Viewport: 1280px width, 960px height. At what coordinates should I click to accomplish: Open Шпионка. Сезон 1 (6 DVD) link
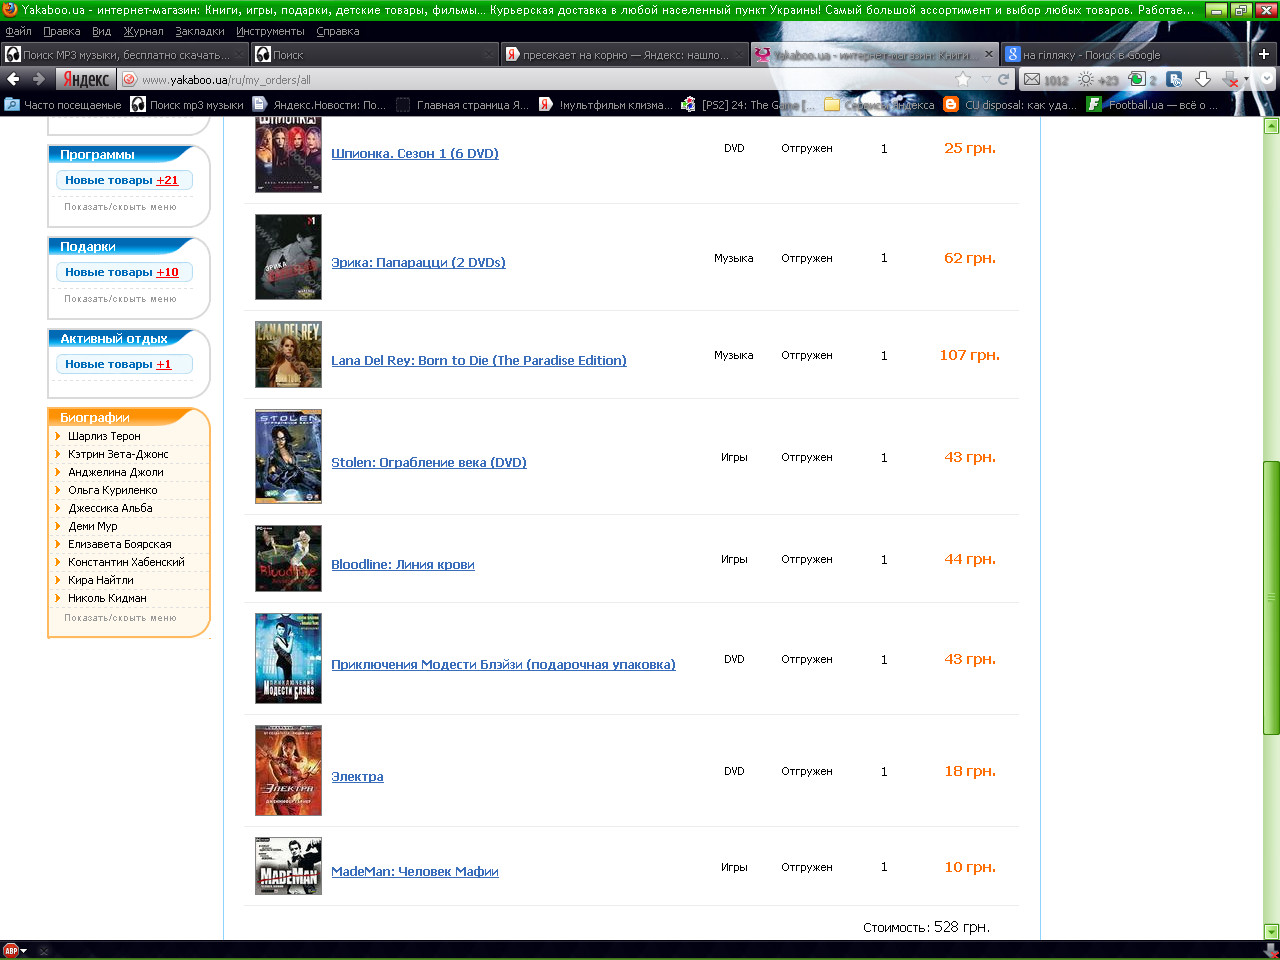click(415, 153)
